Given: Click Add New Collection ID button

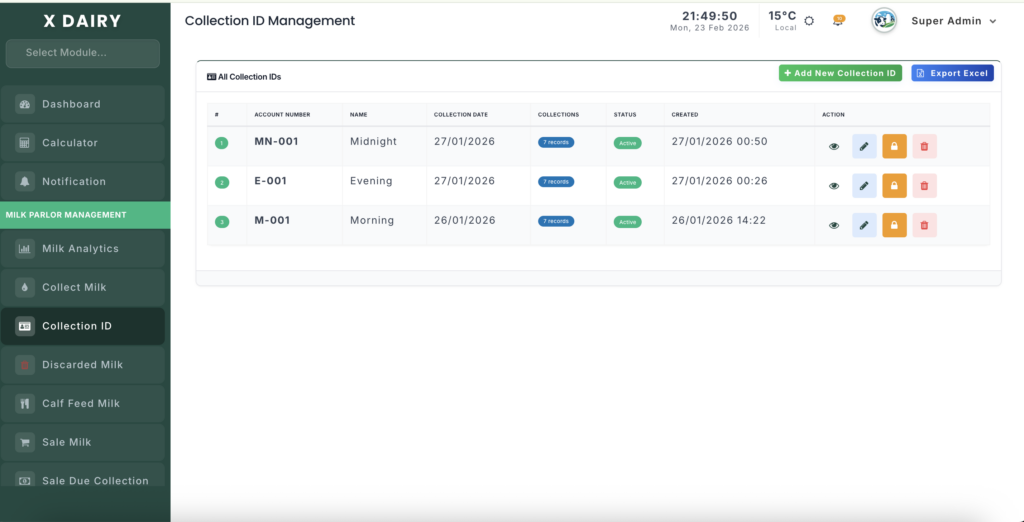Looking at the screenshot, I should click(840, 73).
